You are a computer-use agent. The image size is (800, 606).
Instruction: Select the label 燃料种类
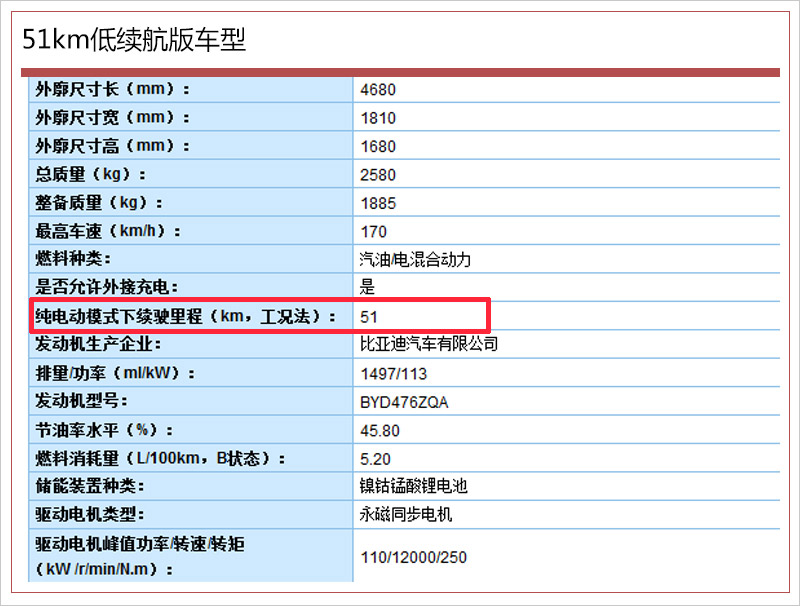(x=72, y=259)
